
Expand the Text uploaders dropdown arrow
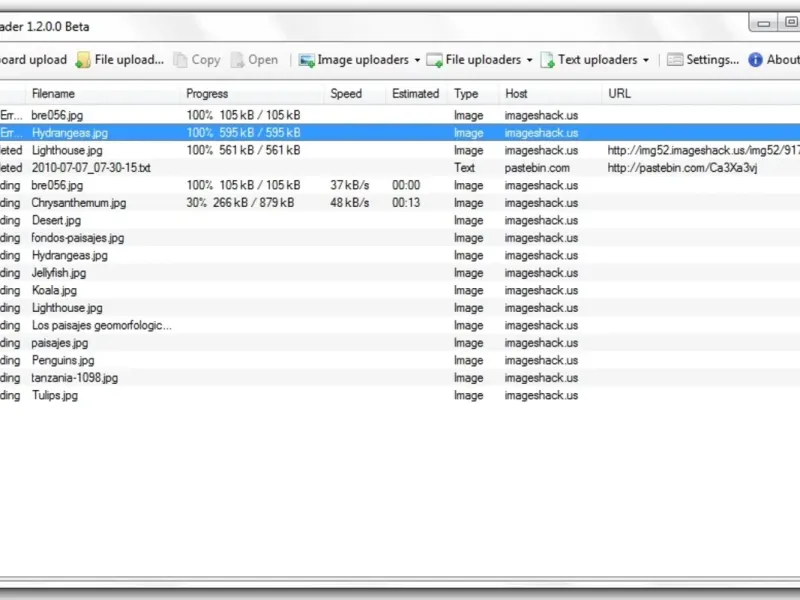646,60
